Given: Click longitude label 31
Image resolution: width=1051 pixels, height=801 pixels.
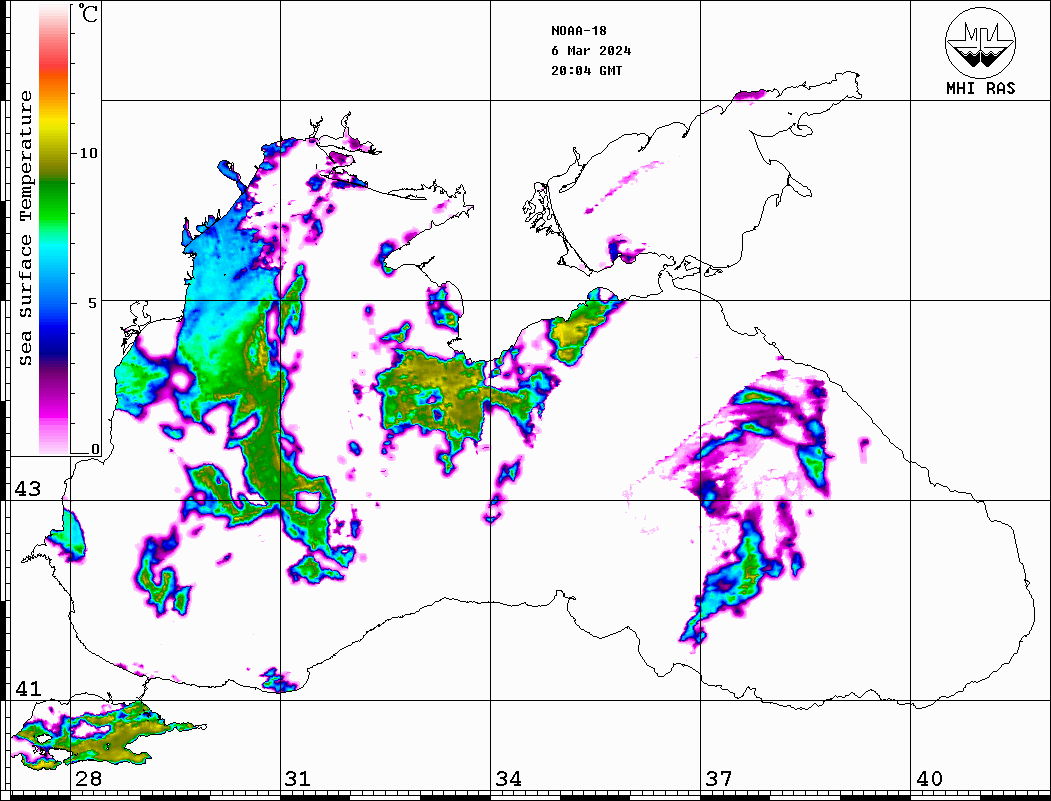Looking at the screenshot, I should pyautogui.click(x=298, y=779).
